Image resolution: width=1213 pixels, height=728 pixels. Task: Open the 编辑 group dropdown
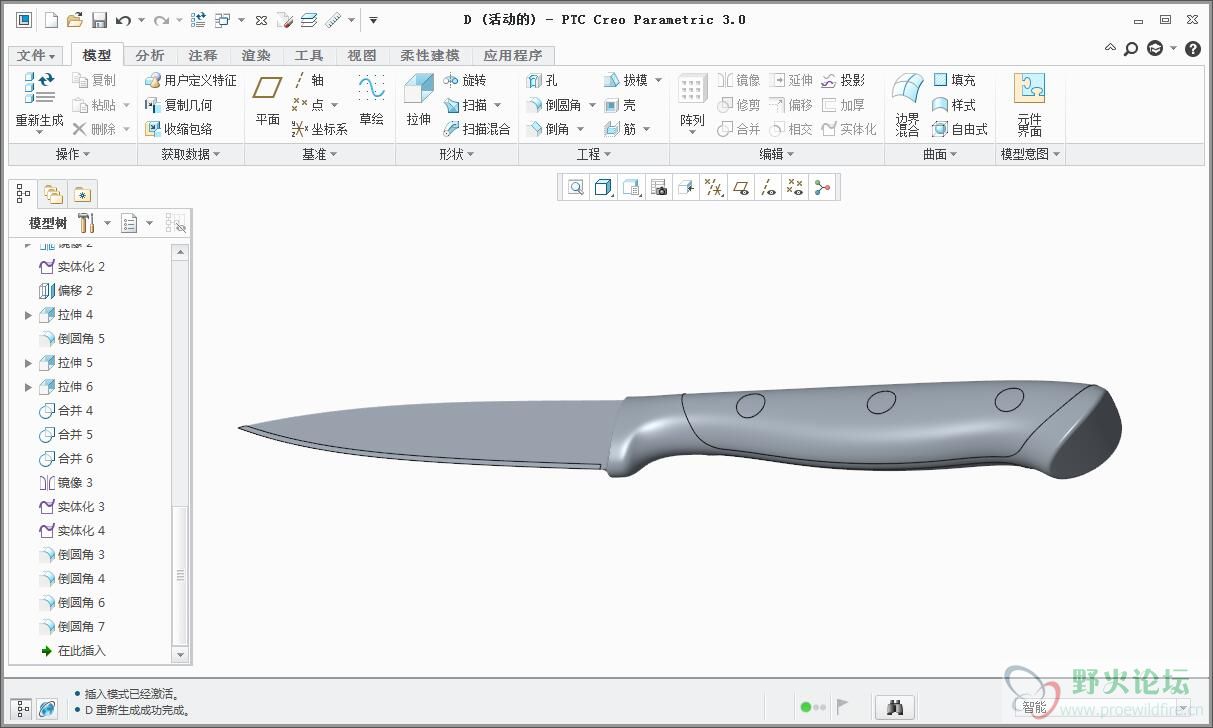777,154
